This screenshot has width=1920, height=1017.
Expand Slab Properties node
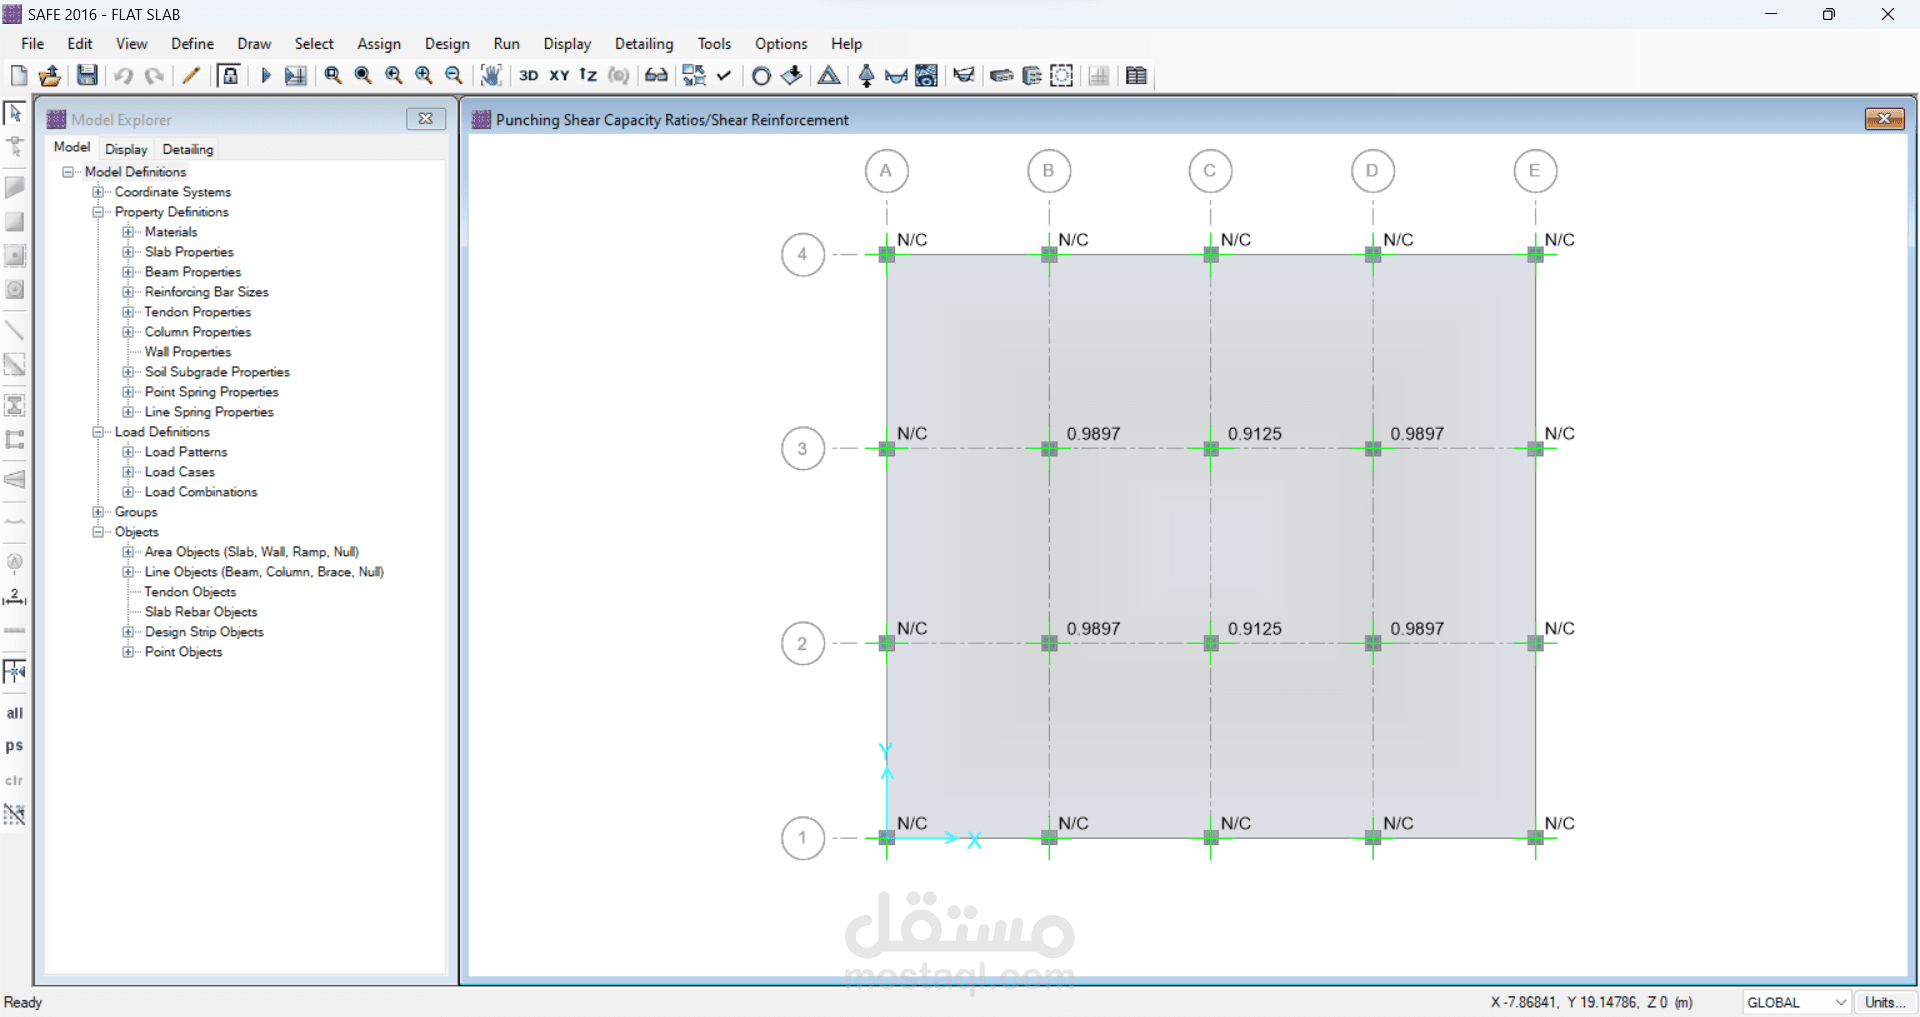pos(128,252)
